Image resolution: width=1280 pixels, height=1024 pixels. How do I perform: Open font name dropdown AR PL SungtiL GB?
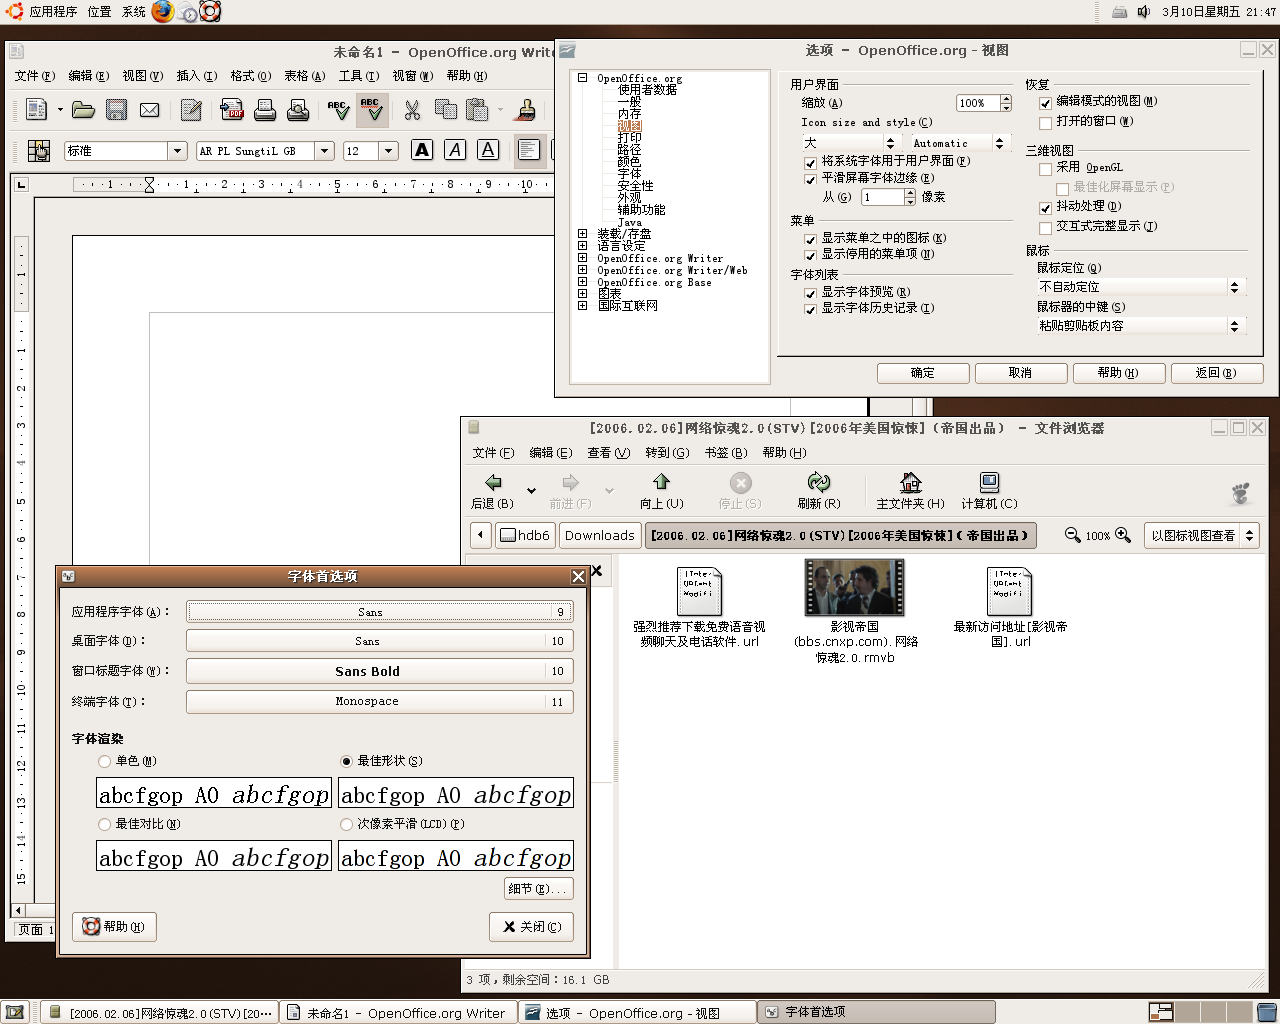[x=324, y=151]
